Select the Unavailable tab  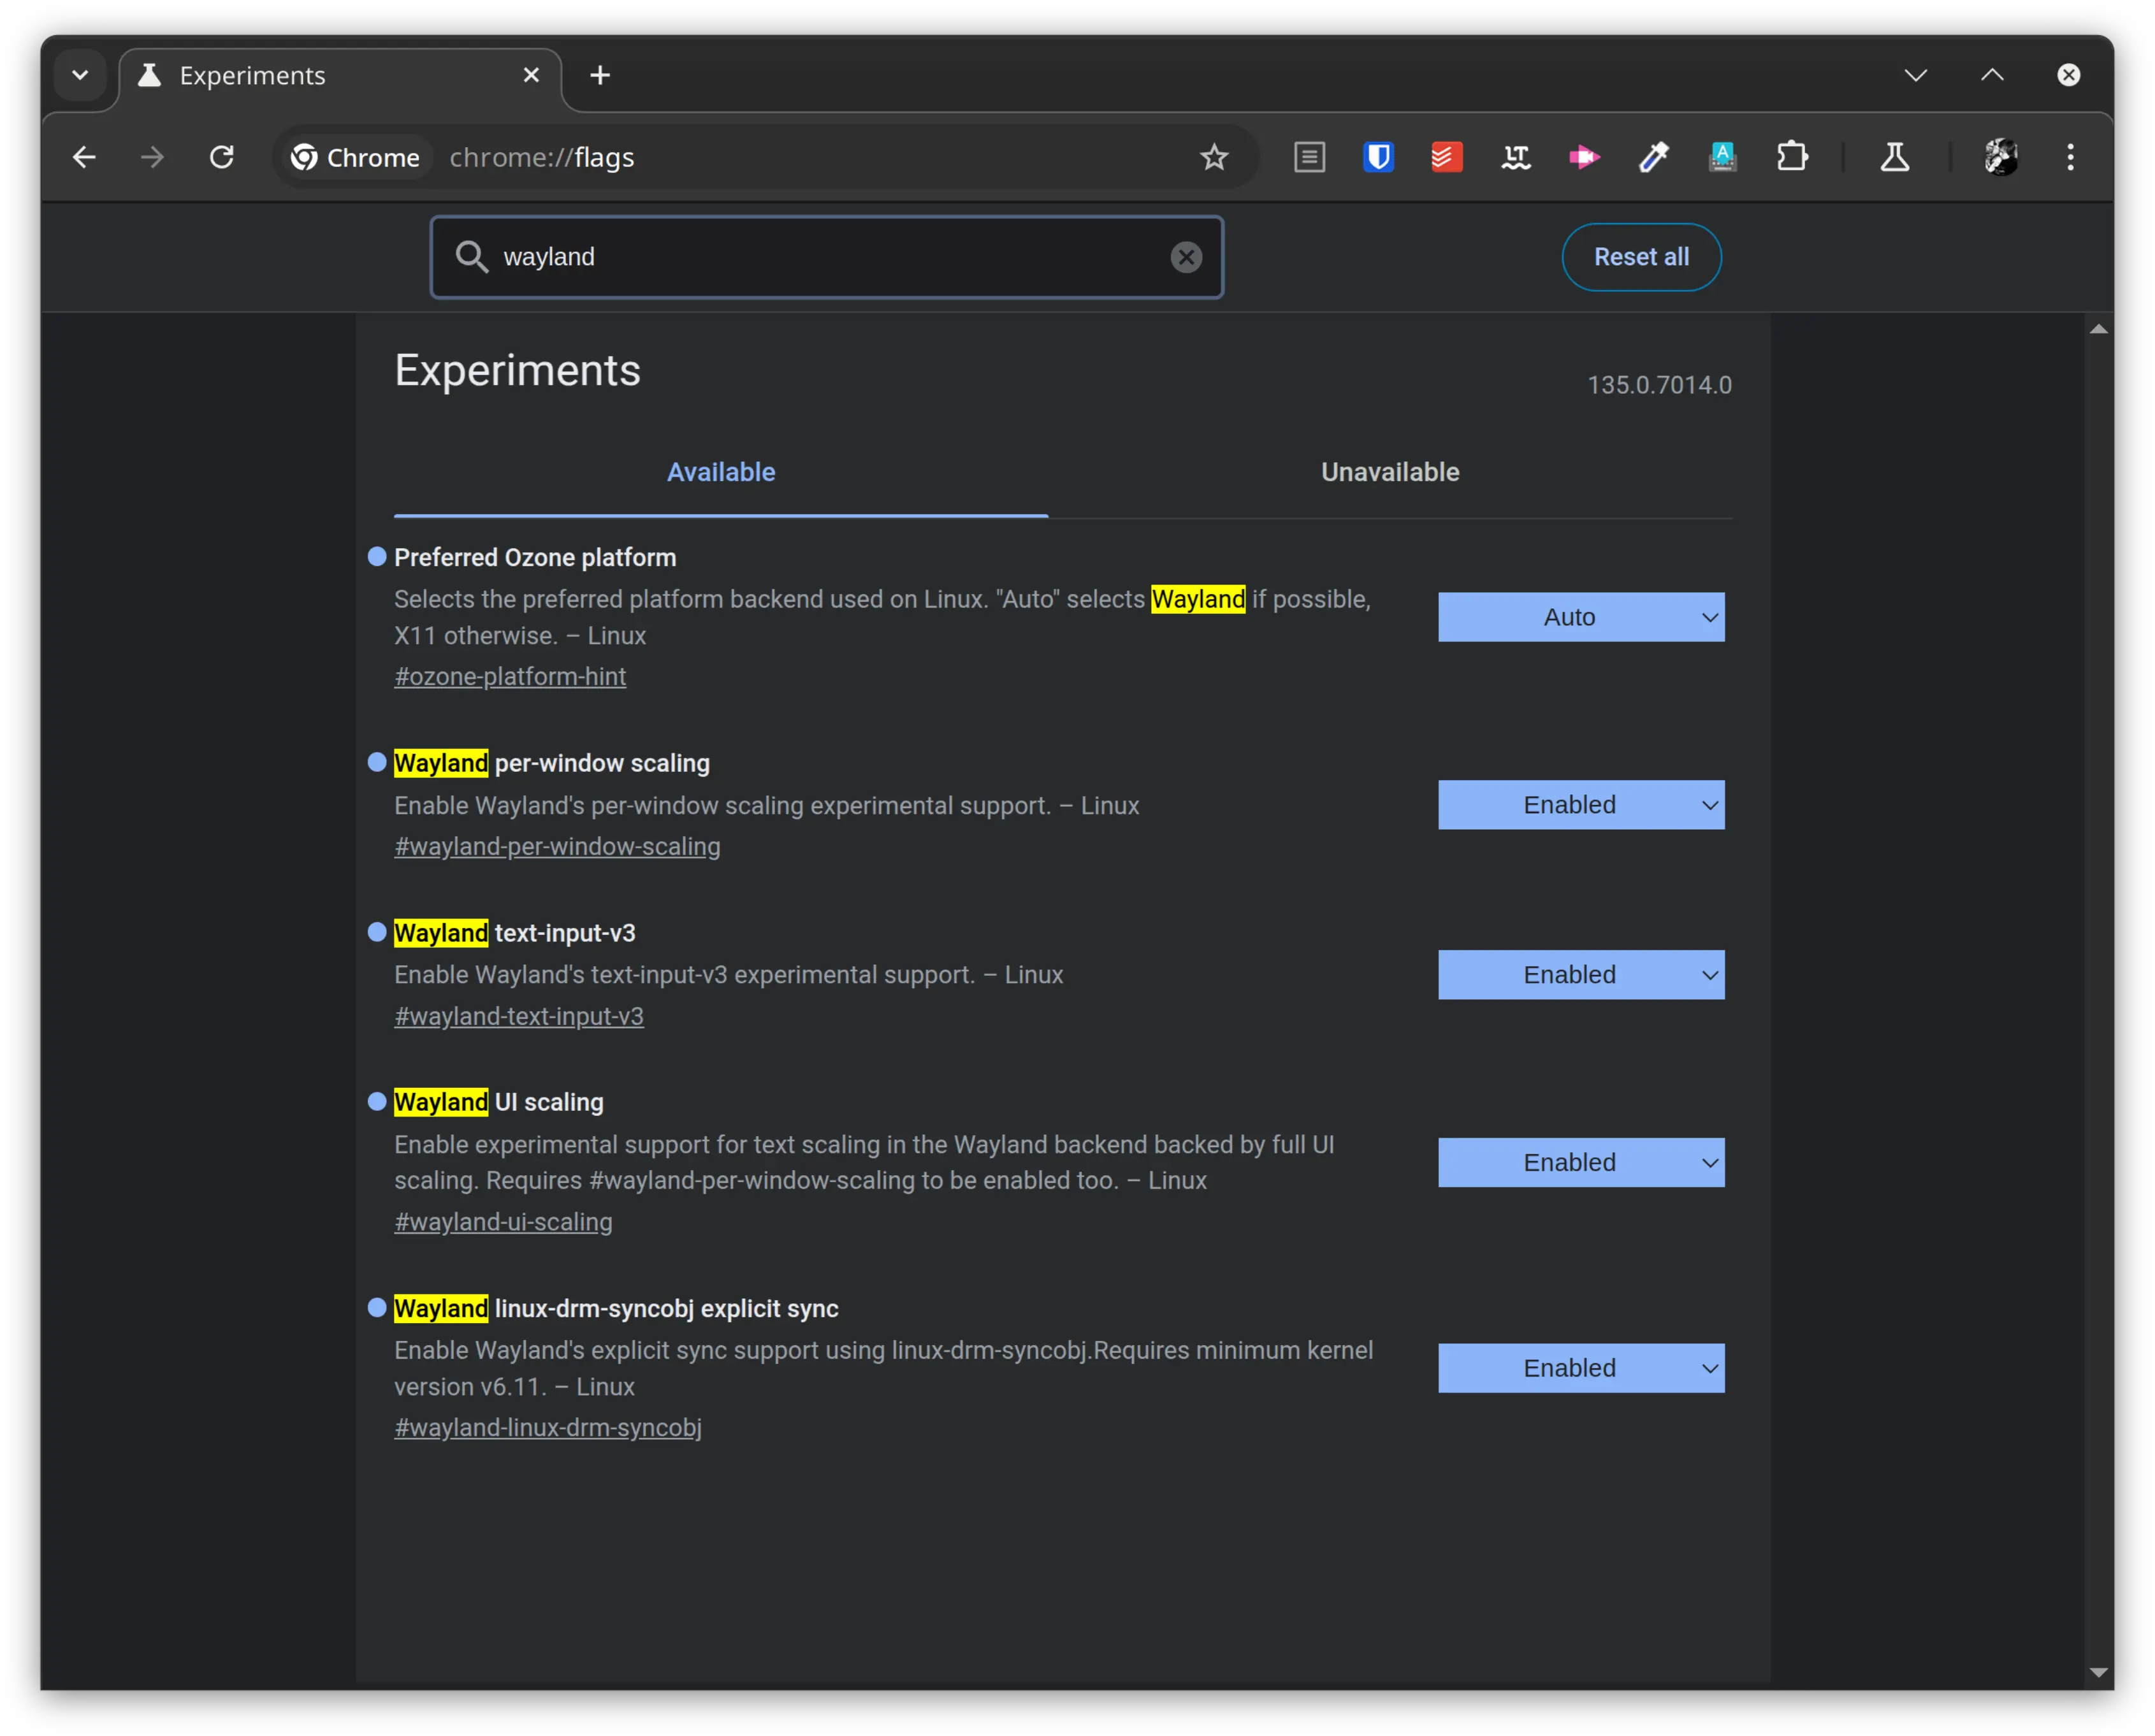click(1390, 471)
